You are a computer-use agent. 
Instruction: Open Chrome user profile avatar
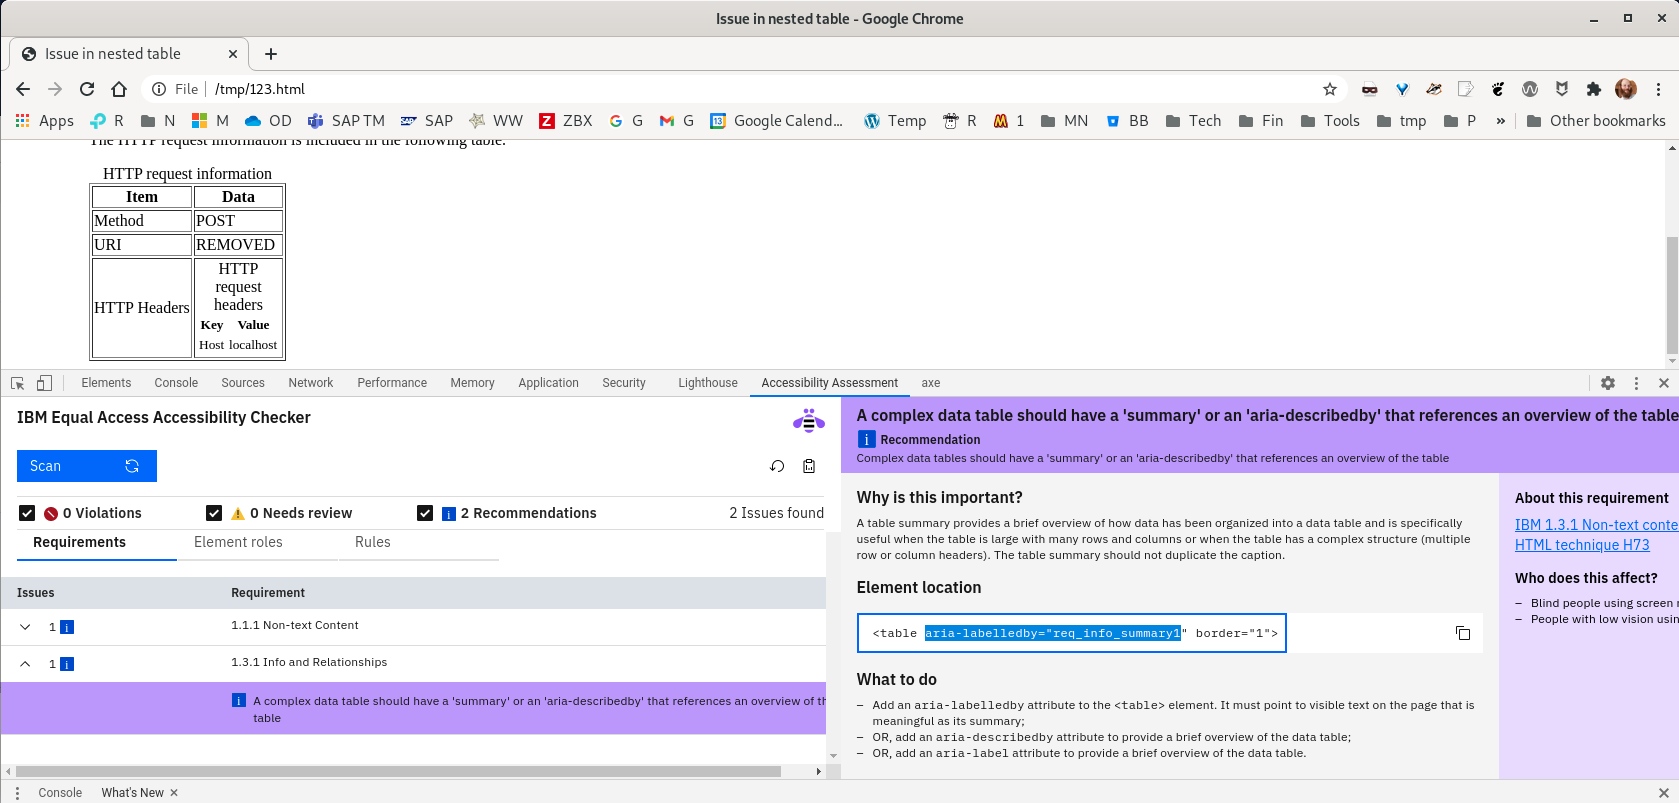click(1626, 89)
